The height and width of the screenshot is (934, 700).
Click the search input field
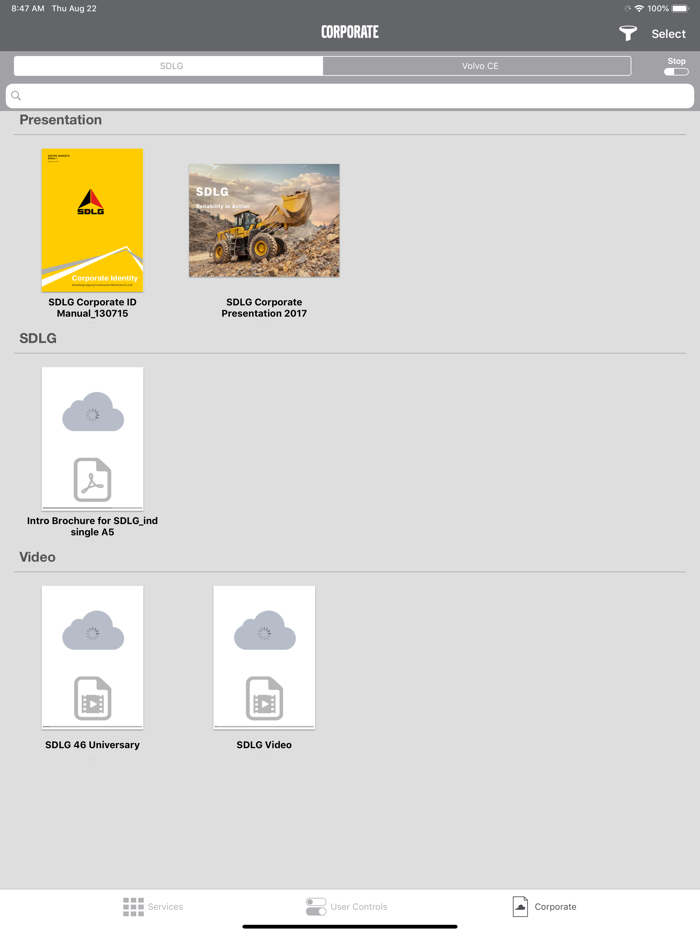pyautogui.click(x=350, y=96)
